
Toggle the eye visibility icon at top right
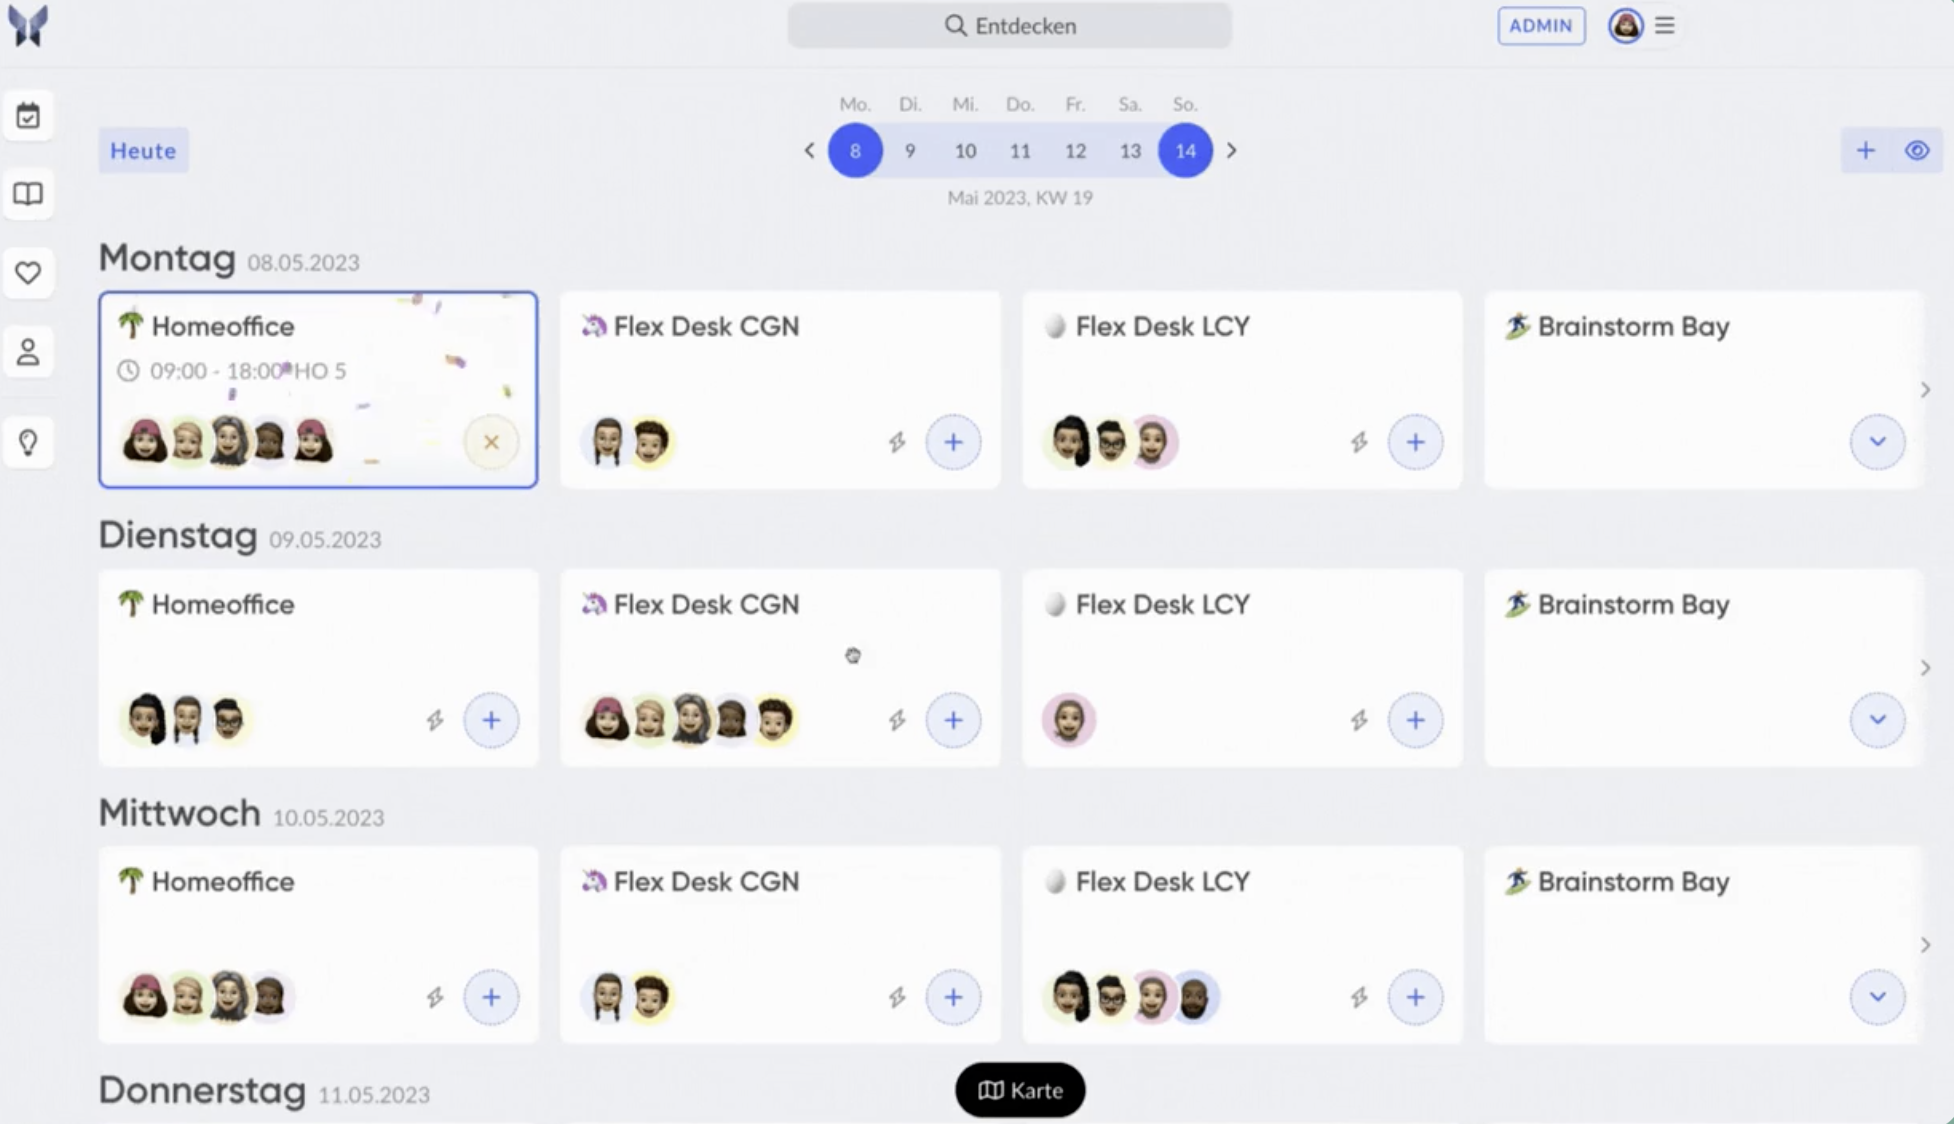coord(1917,151)
